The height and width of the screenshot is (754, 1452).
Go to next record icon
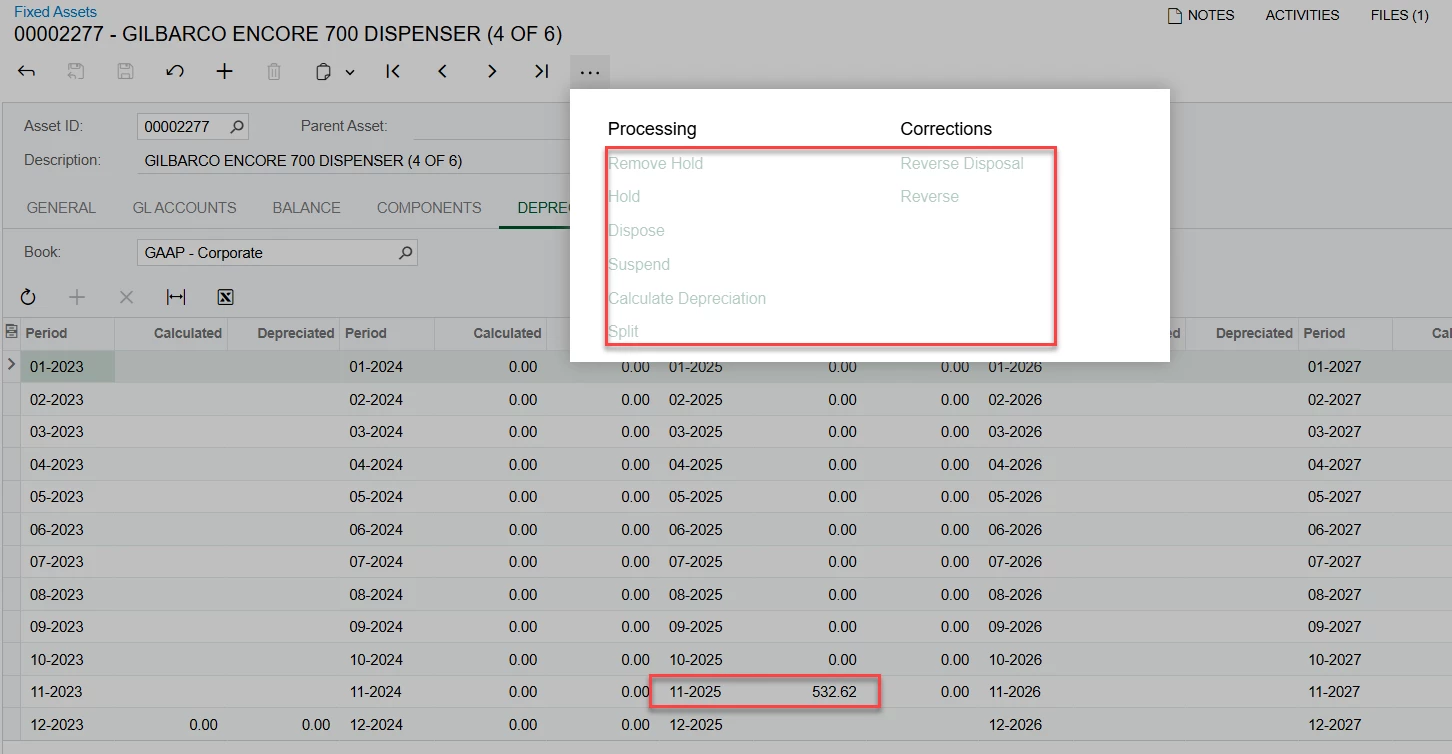pos(492,72)
